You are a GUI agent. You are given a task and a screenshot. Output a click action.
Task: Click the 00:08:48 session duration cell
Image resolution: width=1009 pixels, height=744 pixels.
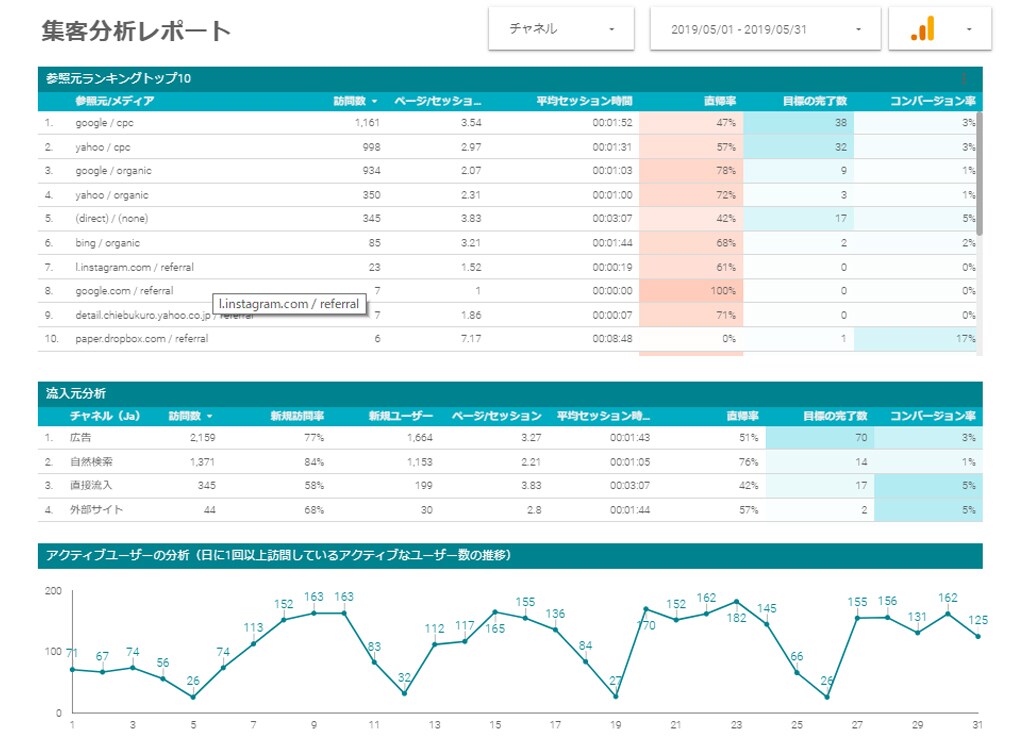612,339
